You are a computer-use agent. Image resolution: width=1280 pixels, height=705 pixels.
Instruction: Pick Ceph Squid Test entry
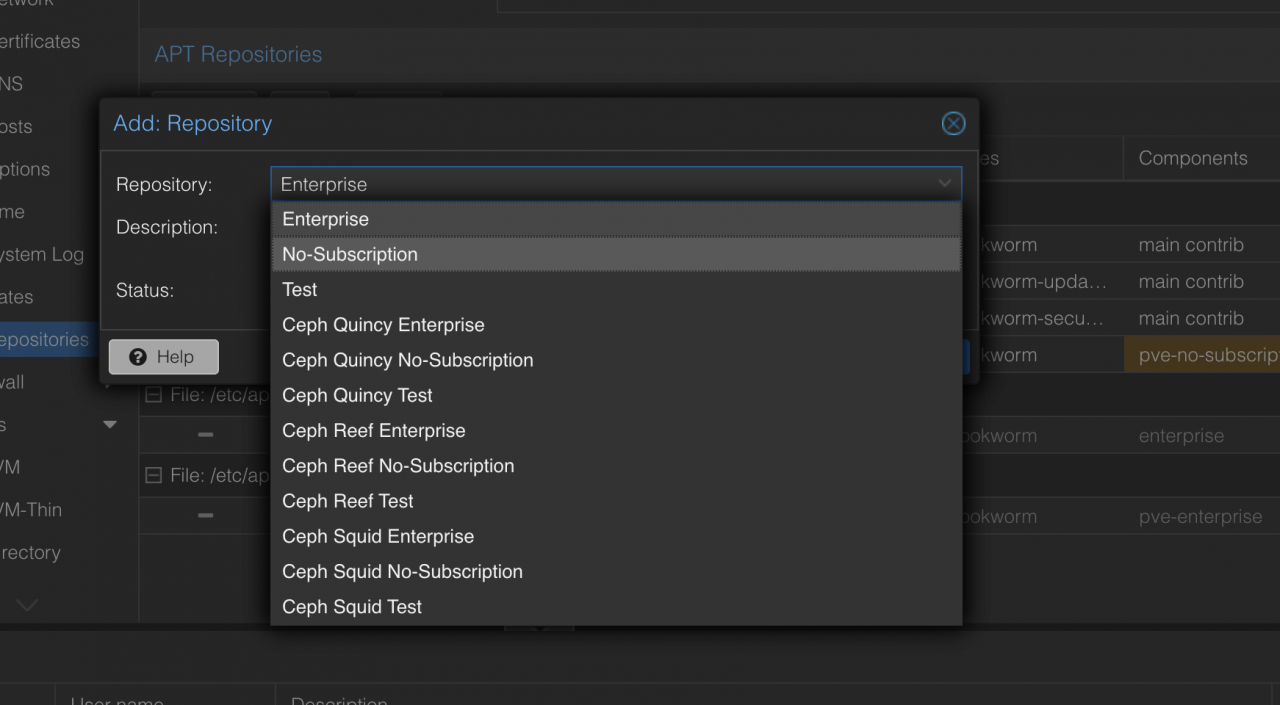617,607
